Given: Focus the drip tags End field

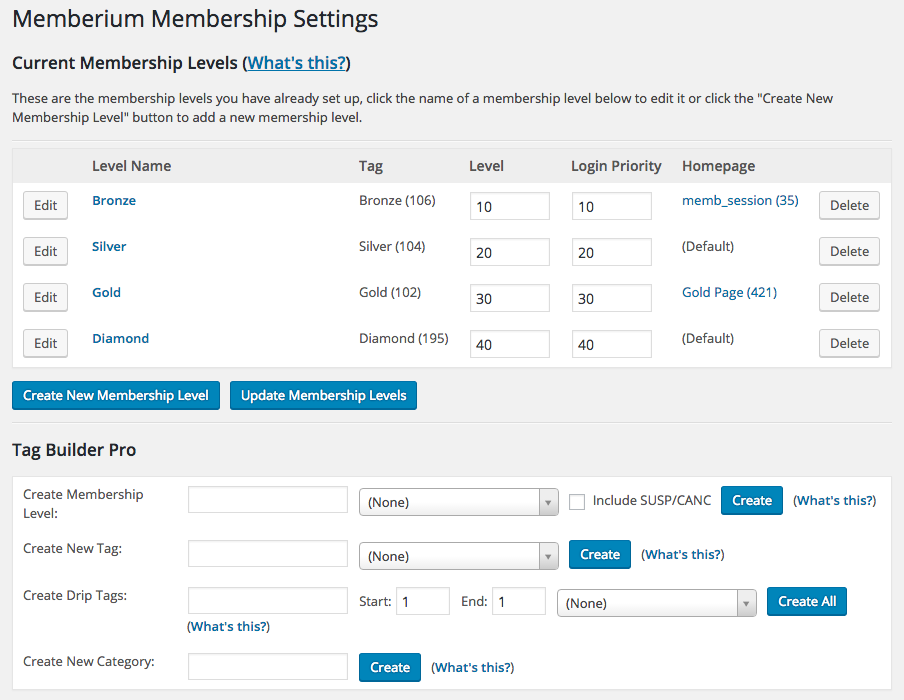Looking at the screenshot, I should [519, 601].
